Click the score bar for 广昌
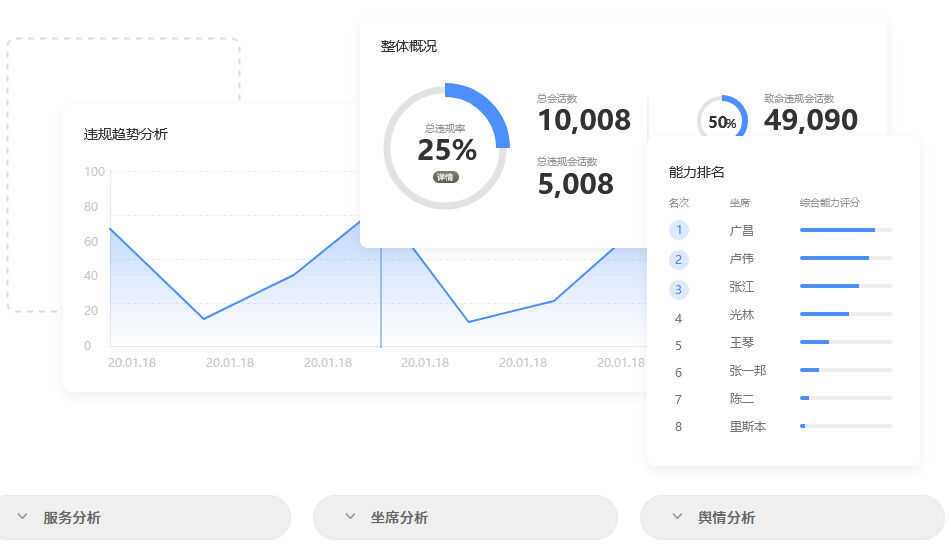Viewport: 951px width, 555px height. click(x=845, y=230)
